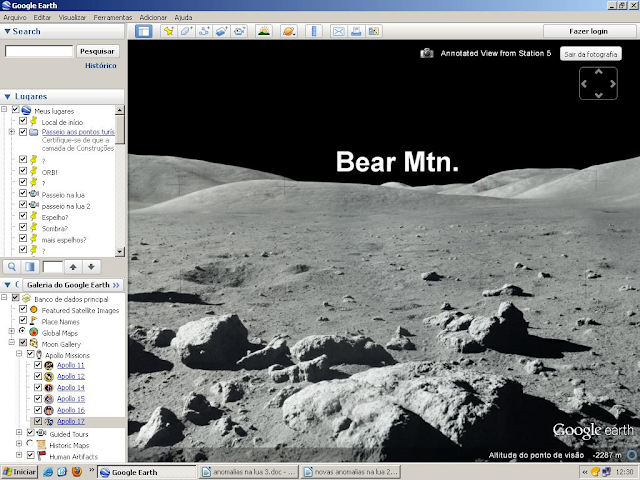
Task: Click Sair da fotografia to exit photo
Action: 591,54
